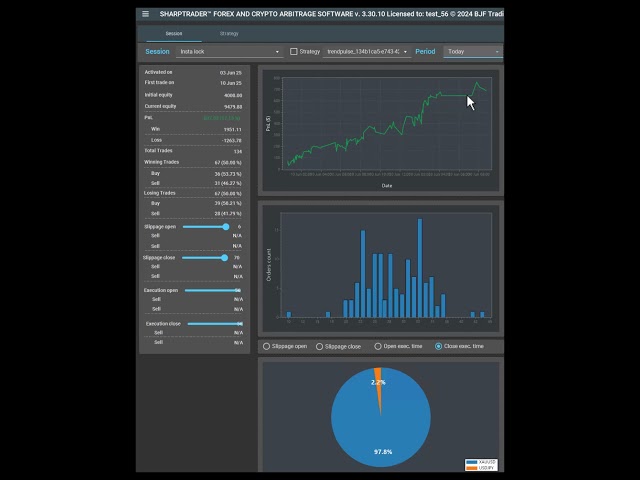Image resolution: width=640 pixels, height=480 pixels.
Task: Select the Open exec. time radio button
Action: 378,346
